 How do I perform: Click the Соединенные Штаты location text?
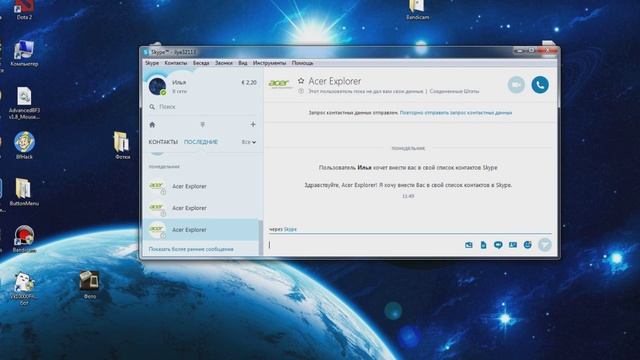tap(454, 91)
